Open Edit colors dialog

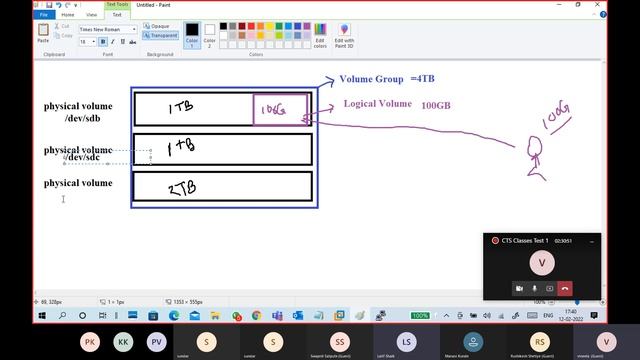(320, 36)
